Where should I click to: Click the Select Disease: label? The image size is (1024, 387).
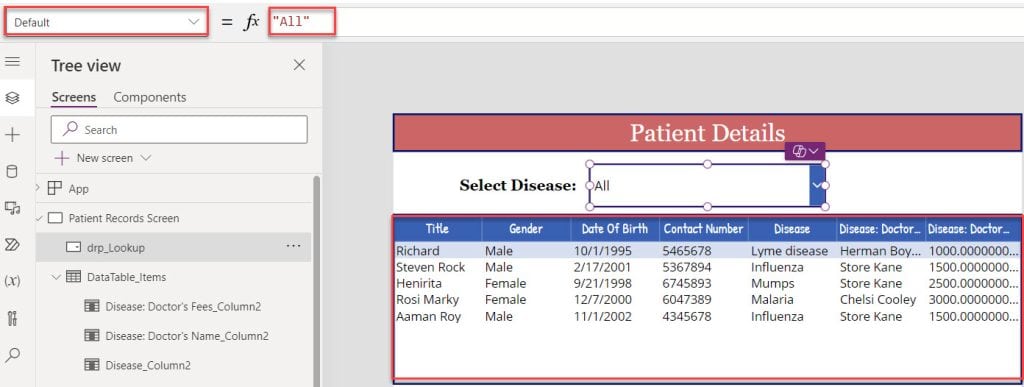tap(517, 185)
